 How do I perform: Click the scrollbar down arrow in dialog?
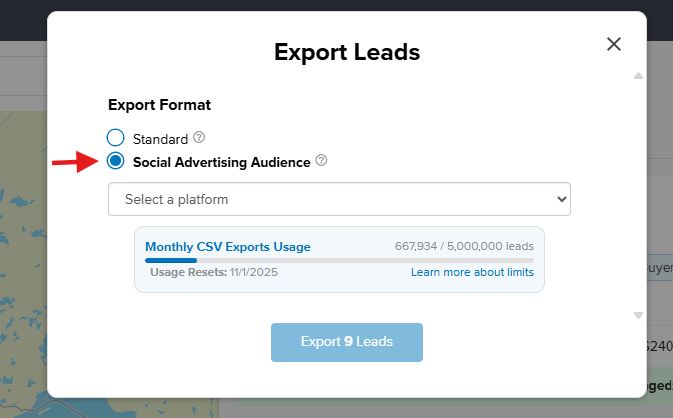point(638,315)
